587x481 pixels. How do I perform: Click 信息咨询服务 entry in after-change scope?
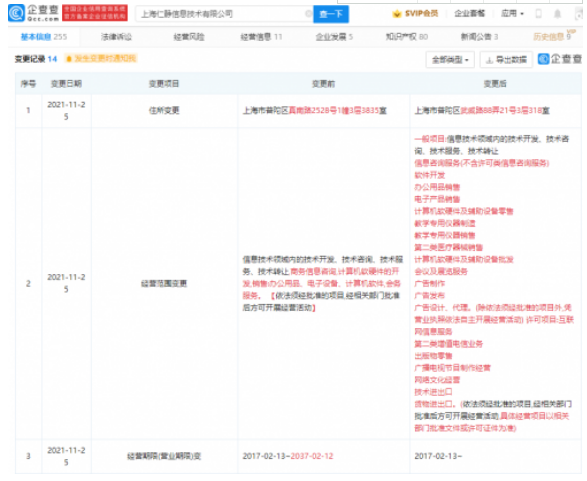(x=482, y=163)
